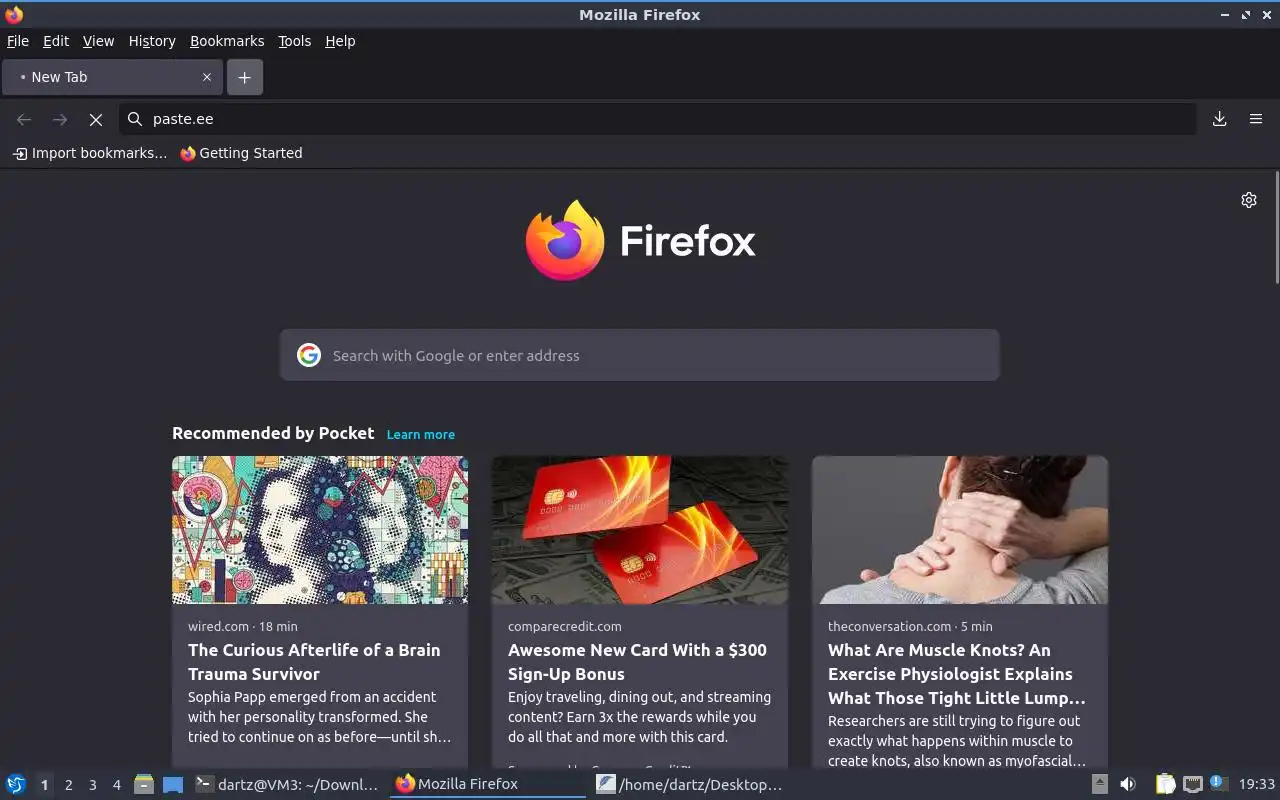Click the volume speaker tray icon
Image resolution: width=1280 pixels, height=800 pixels.
click(1128, 784)
